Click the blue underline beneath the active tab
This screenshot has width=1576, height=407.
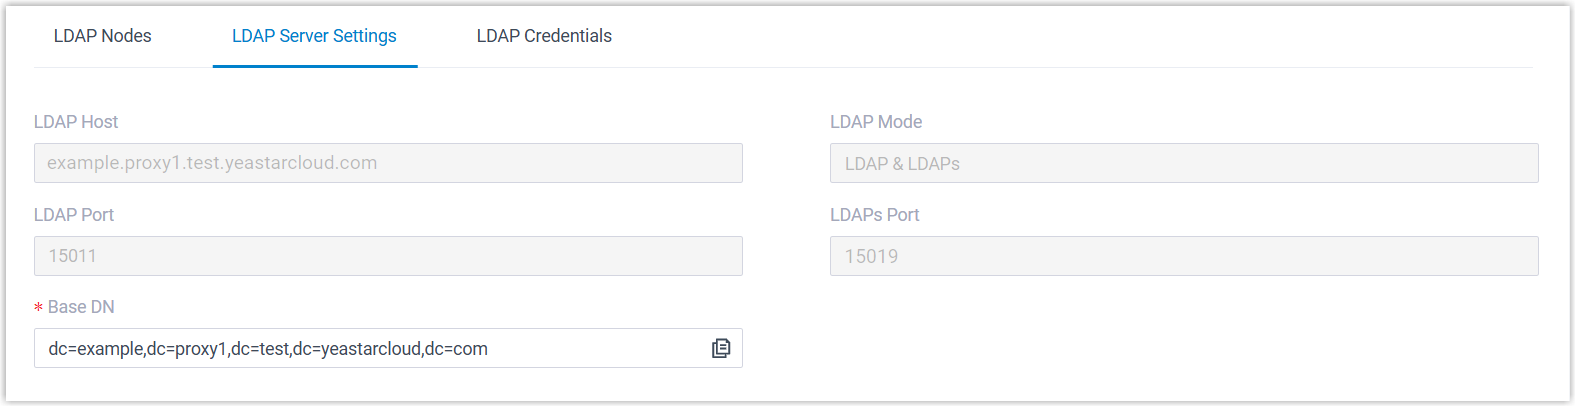pyautogui.click(x=314, y=67)
